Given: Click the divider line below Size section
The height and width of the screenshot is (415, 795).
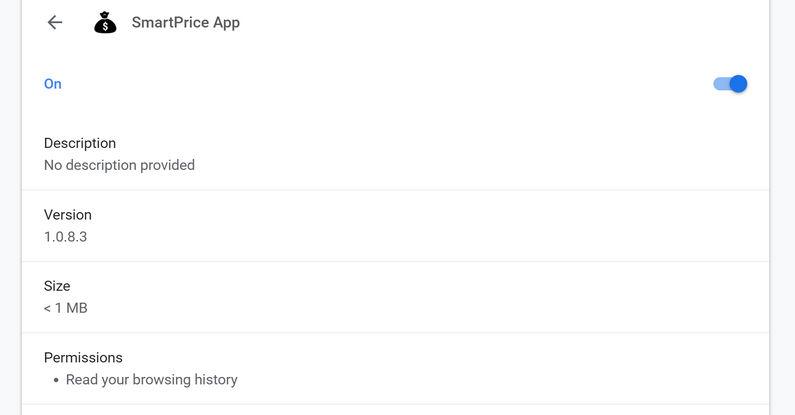Looking at the screenshot, I should (x=395, y=333).
